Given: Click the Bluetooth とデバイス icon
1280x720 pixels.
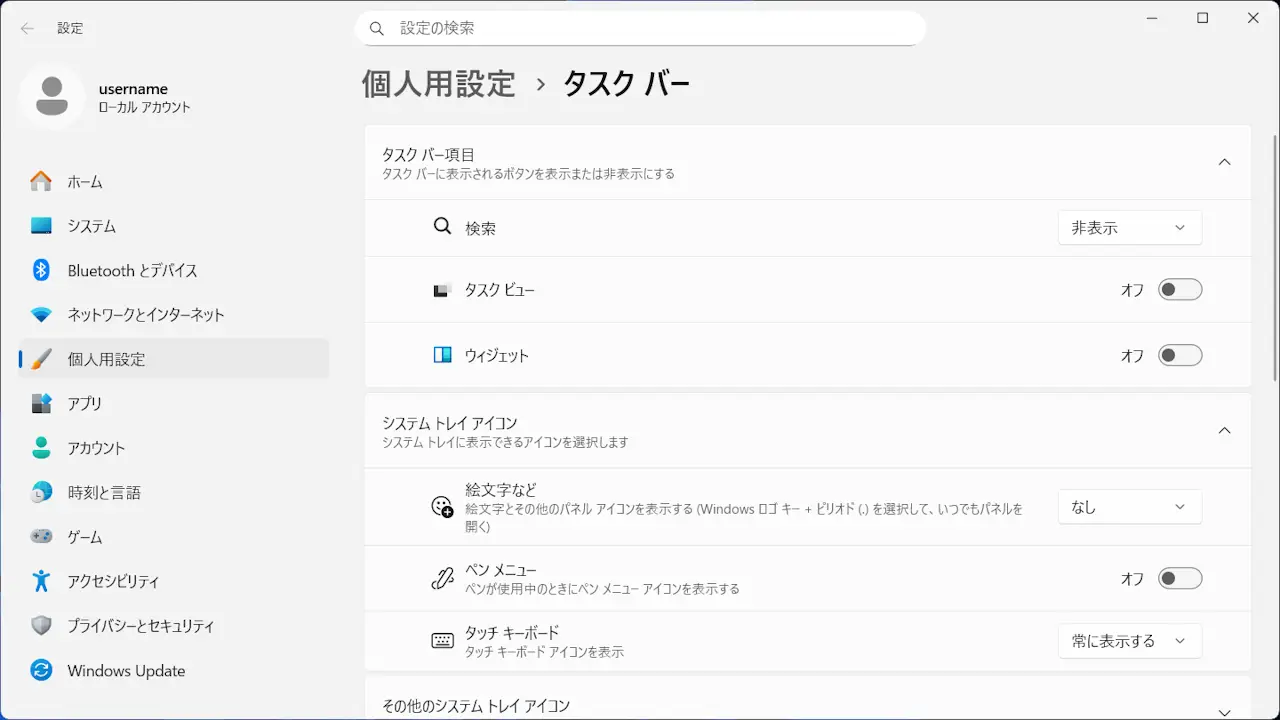Looking at the screenshot, I should pos(41,270).
